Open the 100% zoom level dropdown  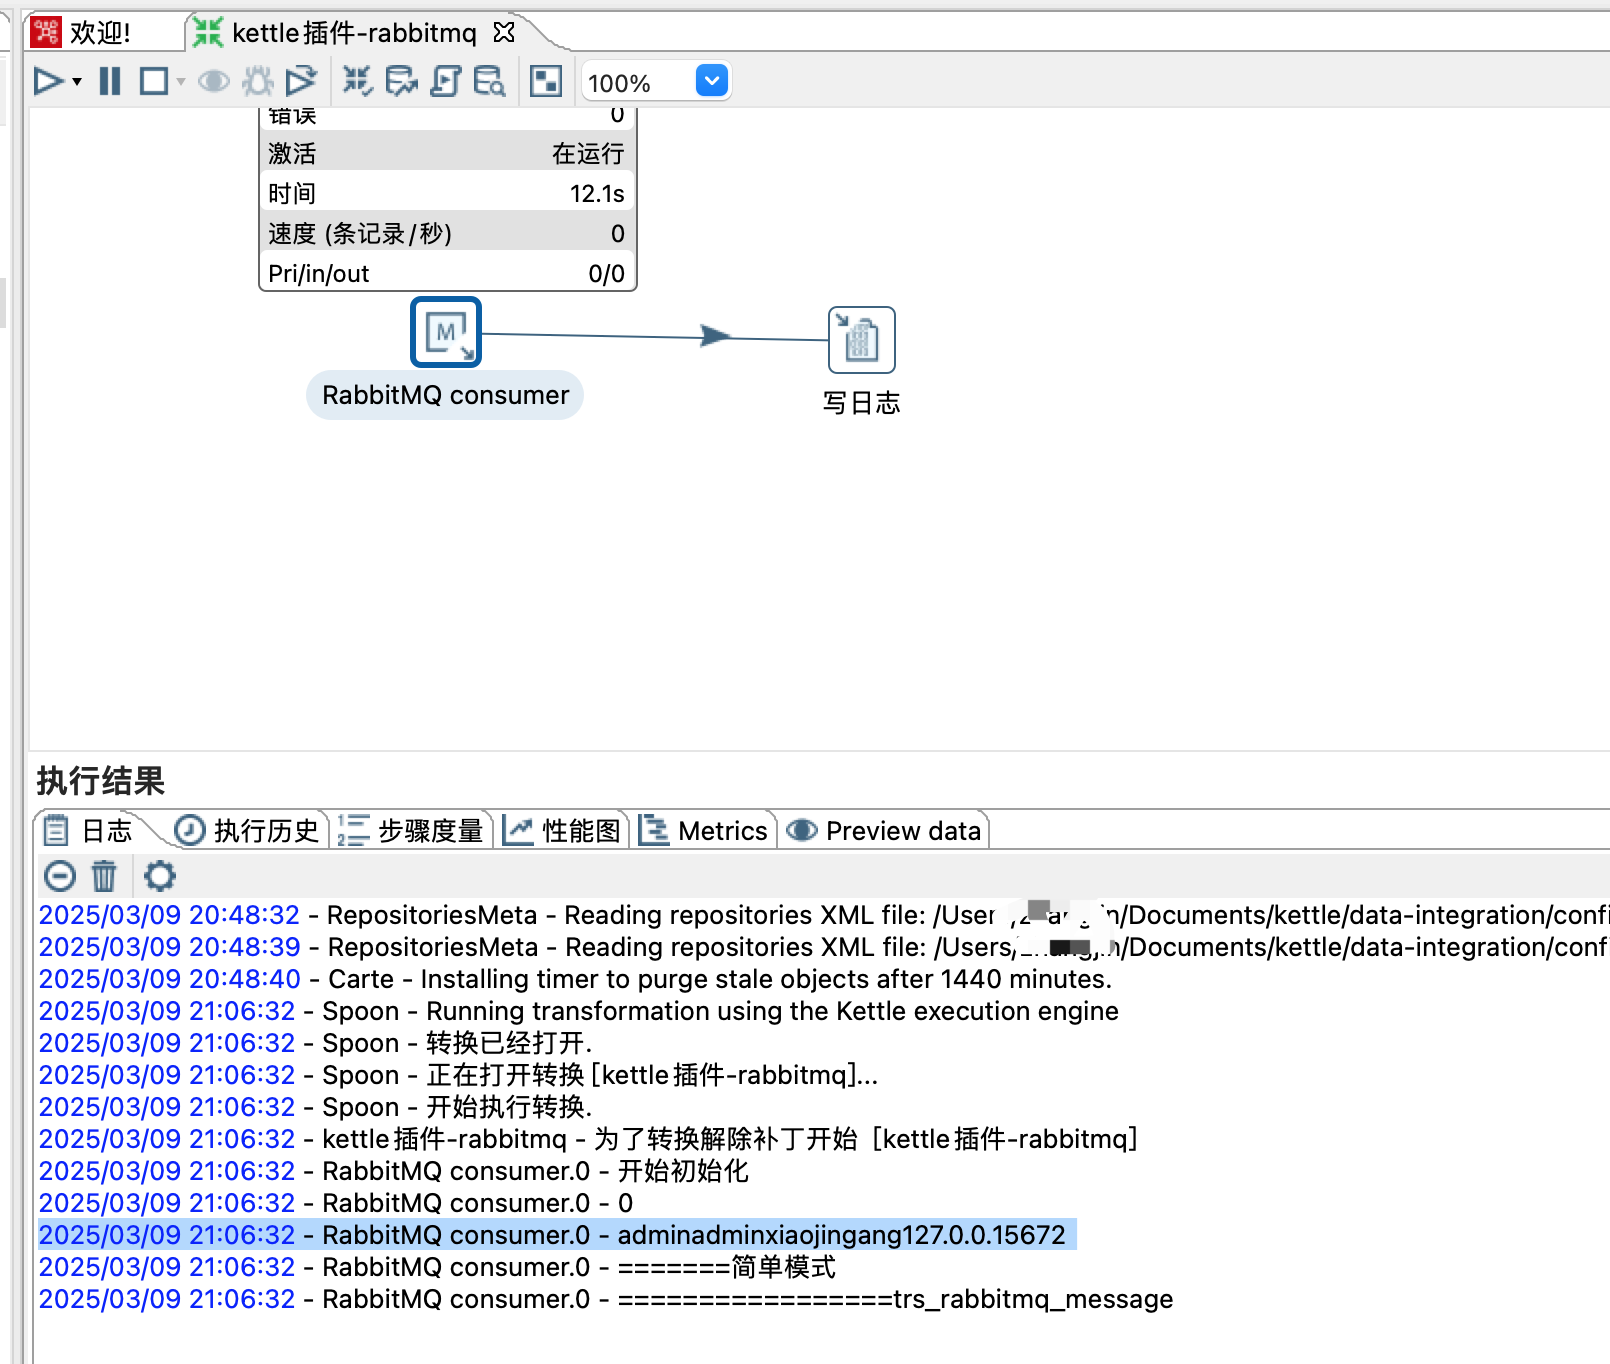click(711, 81)
